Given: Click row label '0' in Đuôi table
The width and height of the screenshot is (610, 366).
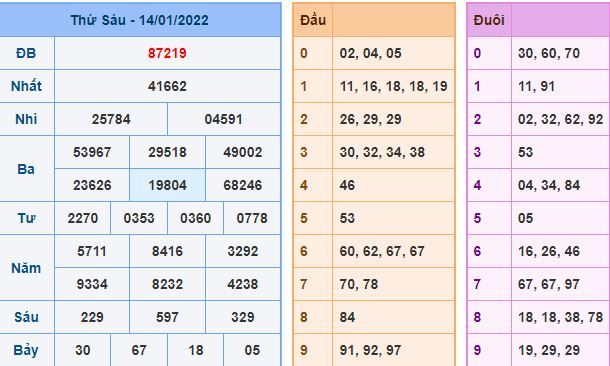Looking at the screenshot, I should pos(477,53).
